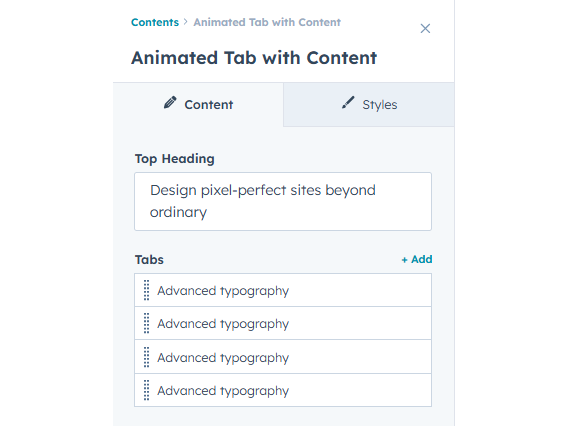Open the third Advanced typography row
This screenshot has width=568, height=426.
[x=283, y=357]
